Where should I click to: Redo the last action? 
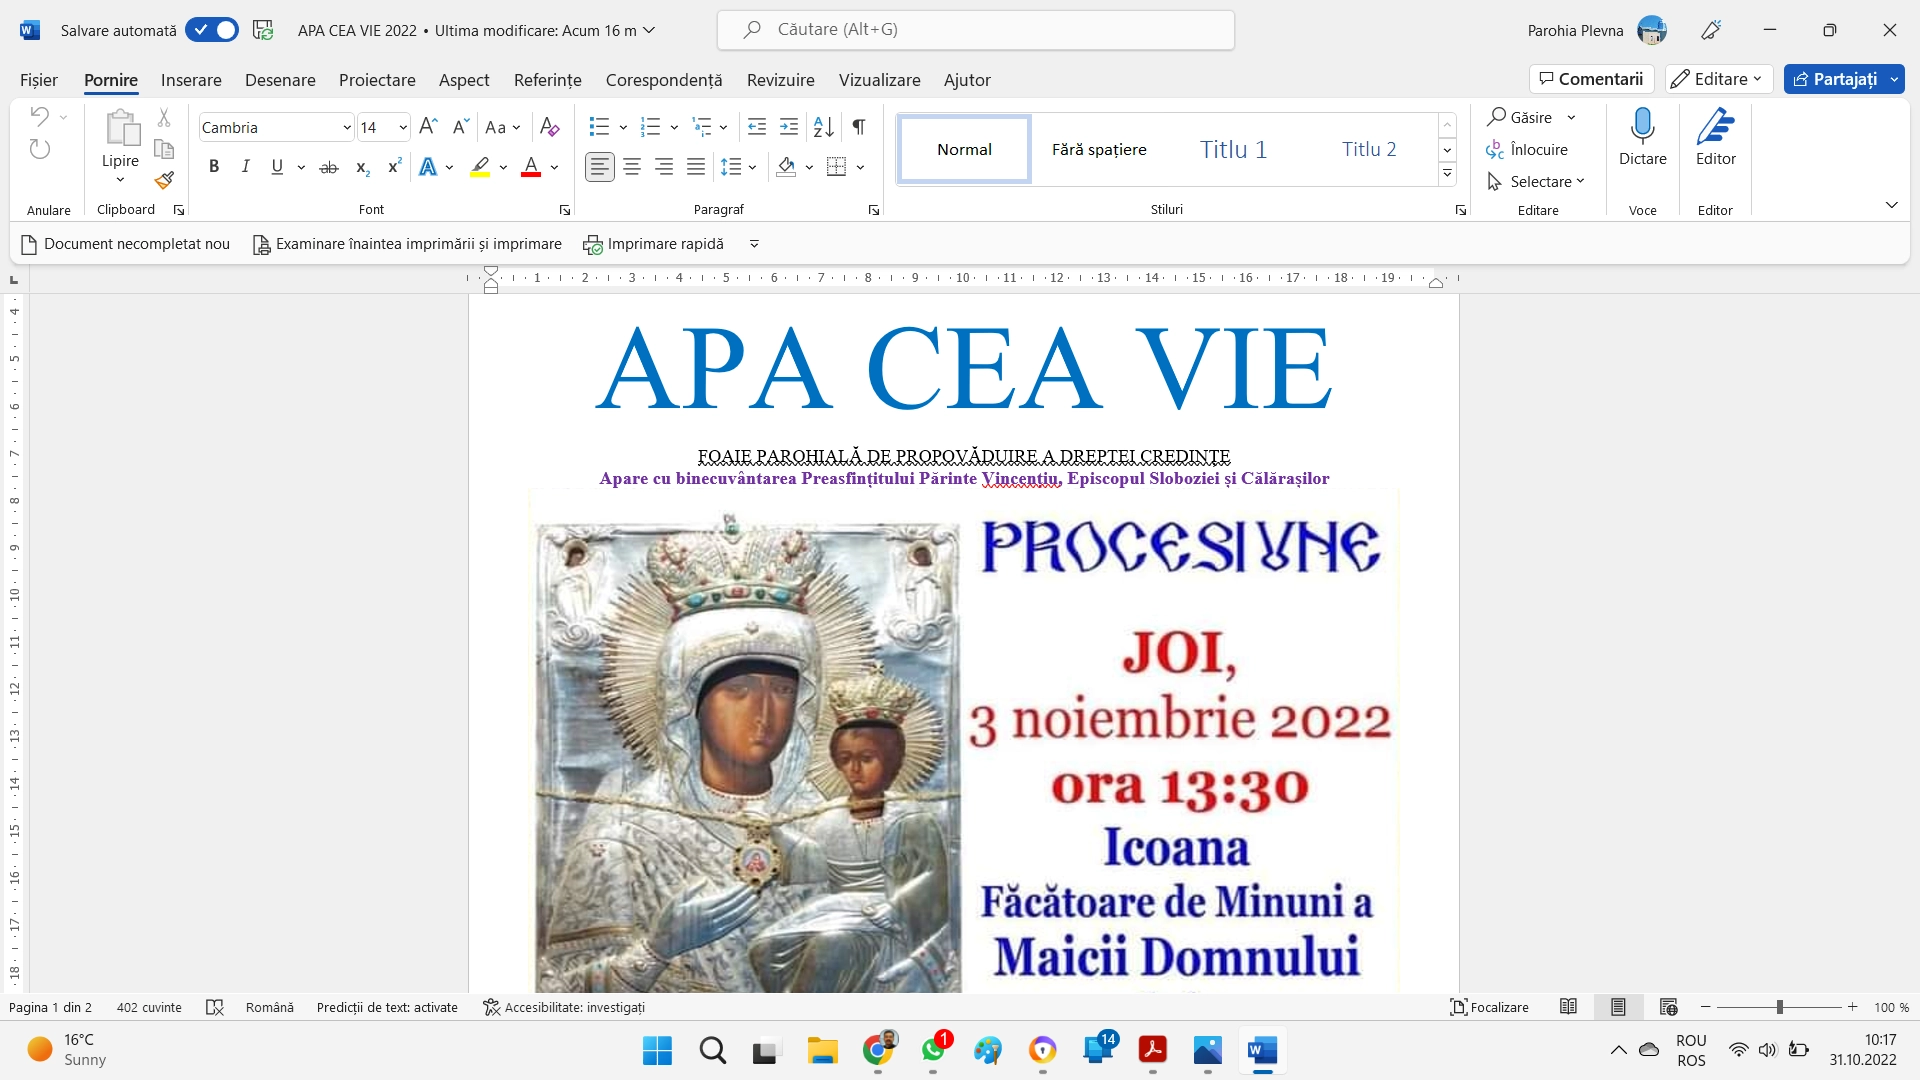coord(40,149)
